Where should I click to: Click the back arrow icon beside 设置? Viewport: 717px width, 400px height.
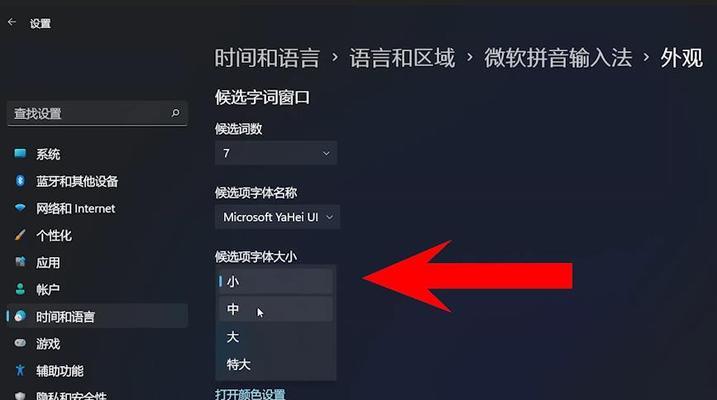pyautogui.click(x=12, y=22)
